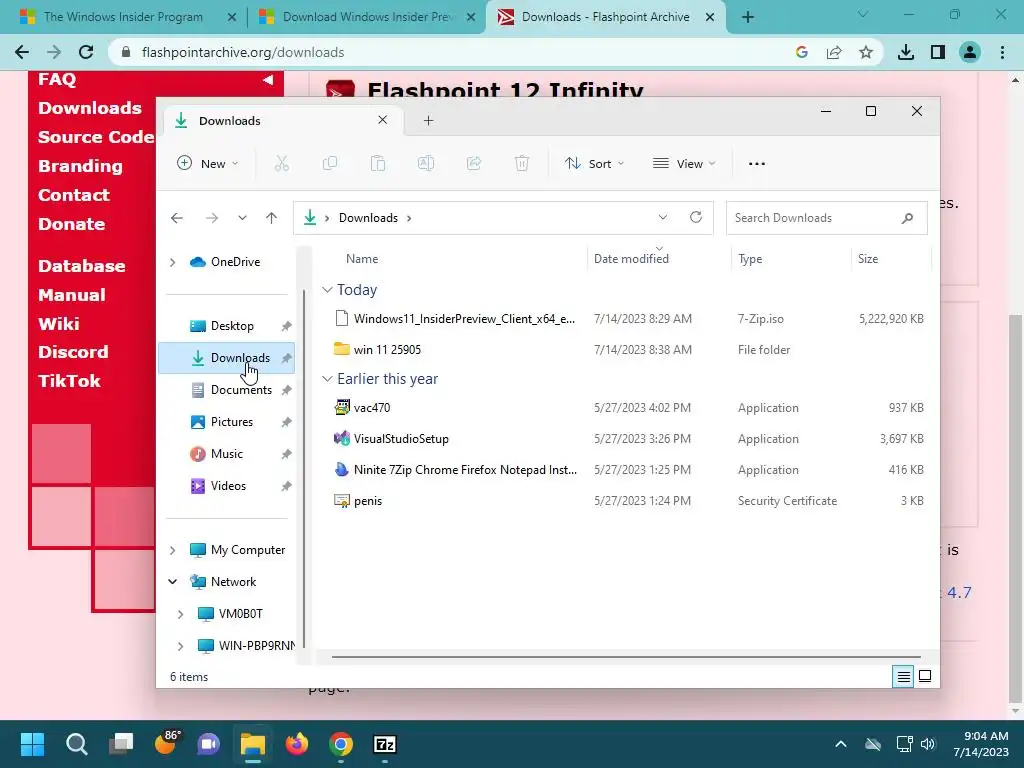This screenshot has width=1024, height=768.
Task: Open Chrome downloads tray icon
Action: point(906,52)
